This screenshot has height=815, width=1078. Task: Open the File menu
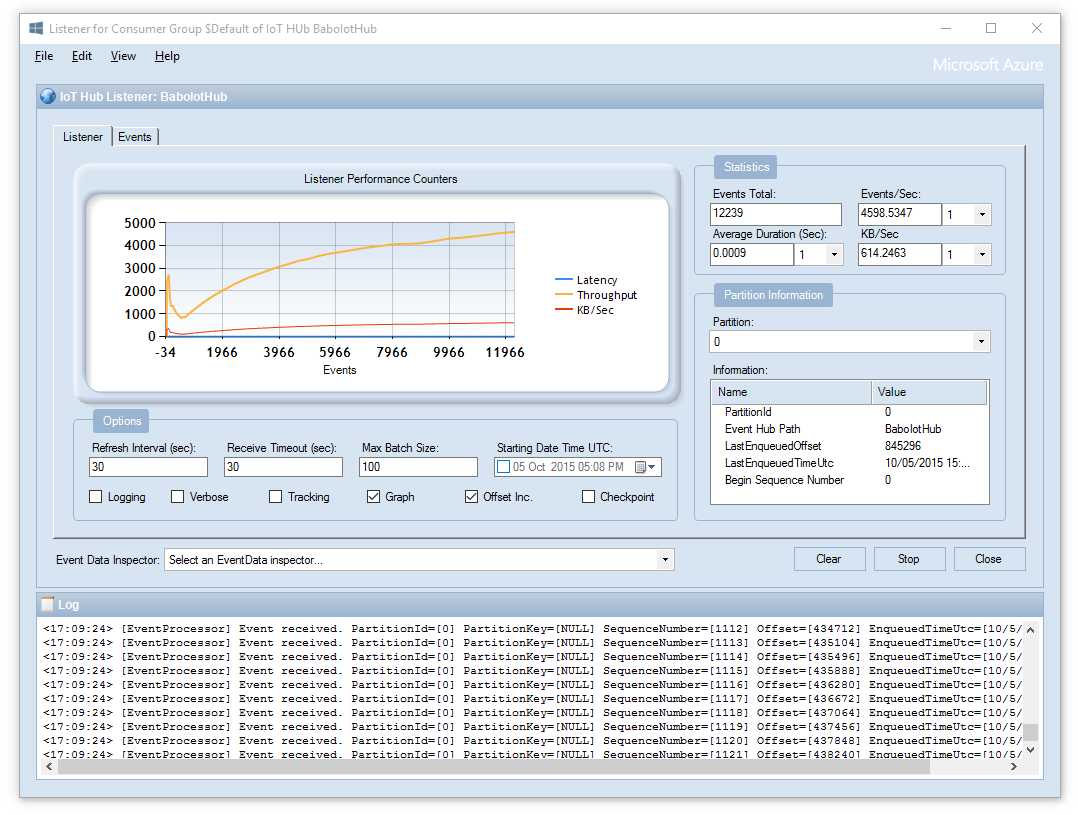44,56
